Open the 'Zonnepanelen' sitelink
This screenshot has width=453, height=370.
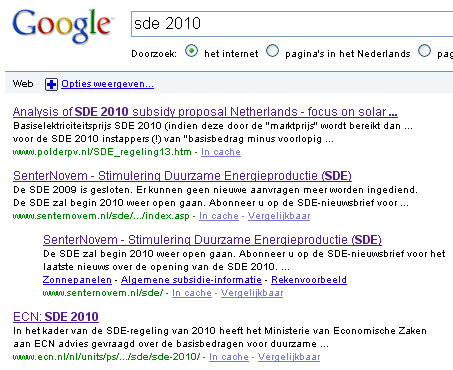click(77, 280)
